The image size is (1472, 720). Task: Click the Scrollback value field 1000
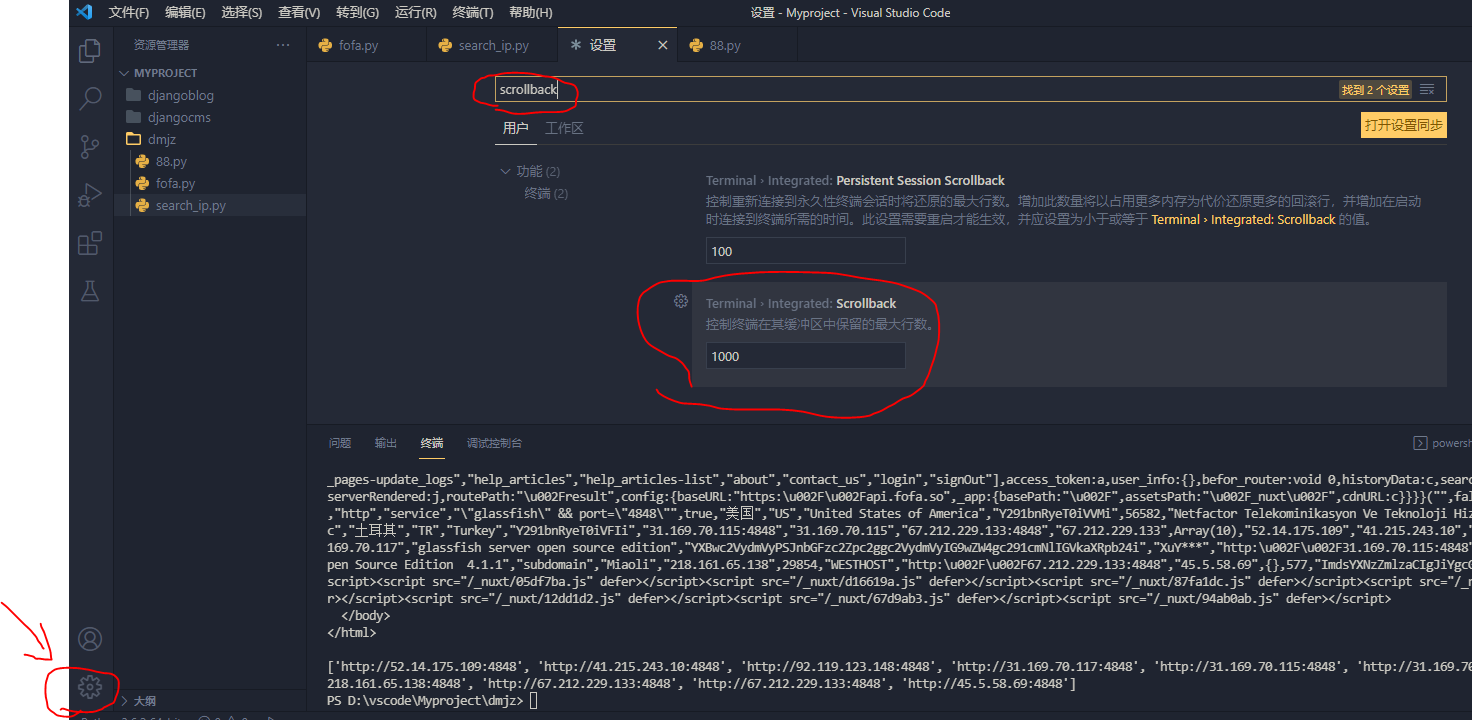[806, 356]
